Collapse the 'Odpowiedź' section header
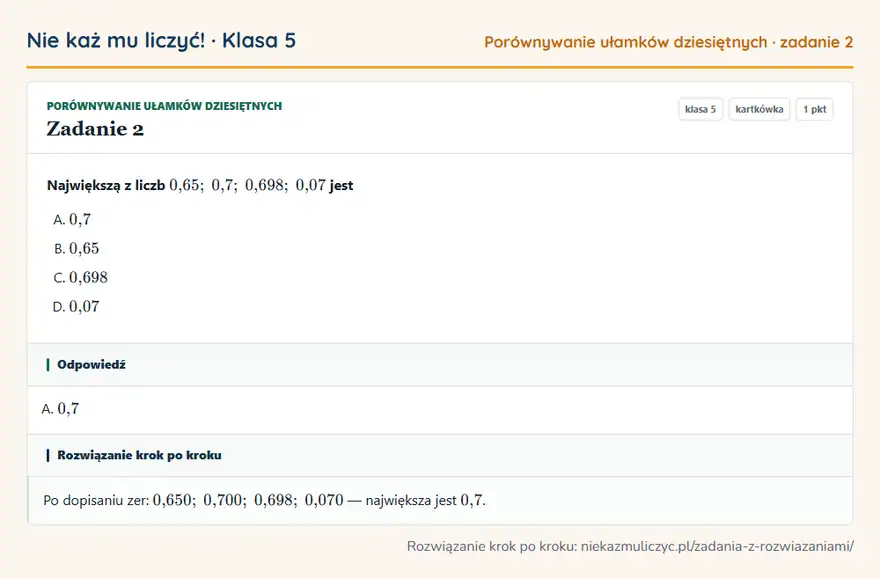 440,365
